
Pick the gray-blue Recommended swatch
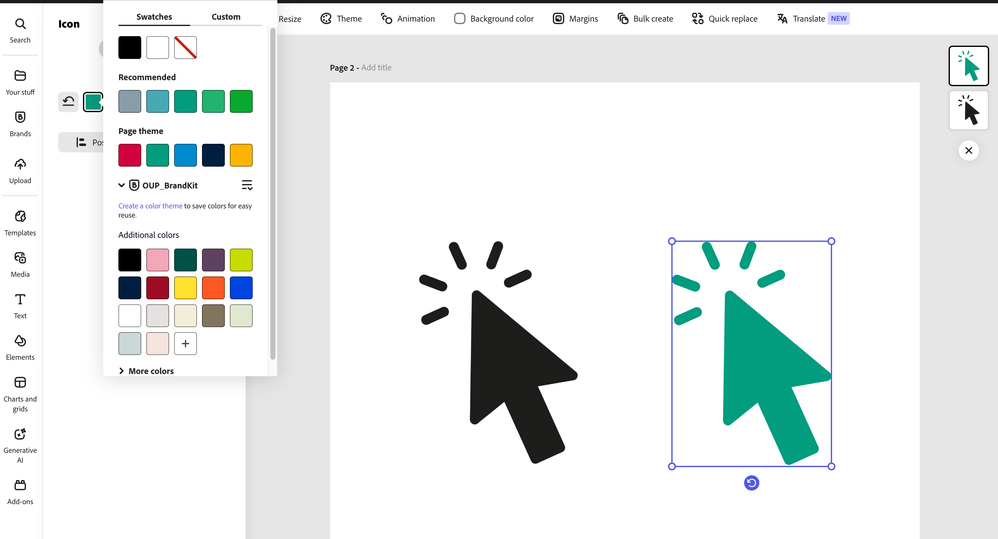(x=129, y=101)
